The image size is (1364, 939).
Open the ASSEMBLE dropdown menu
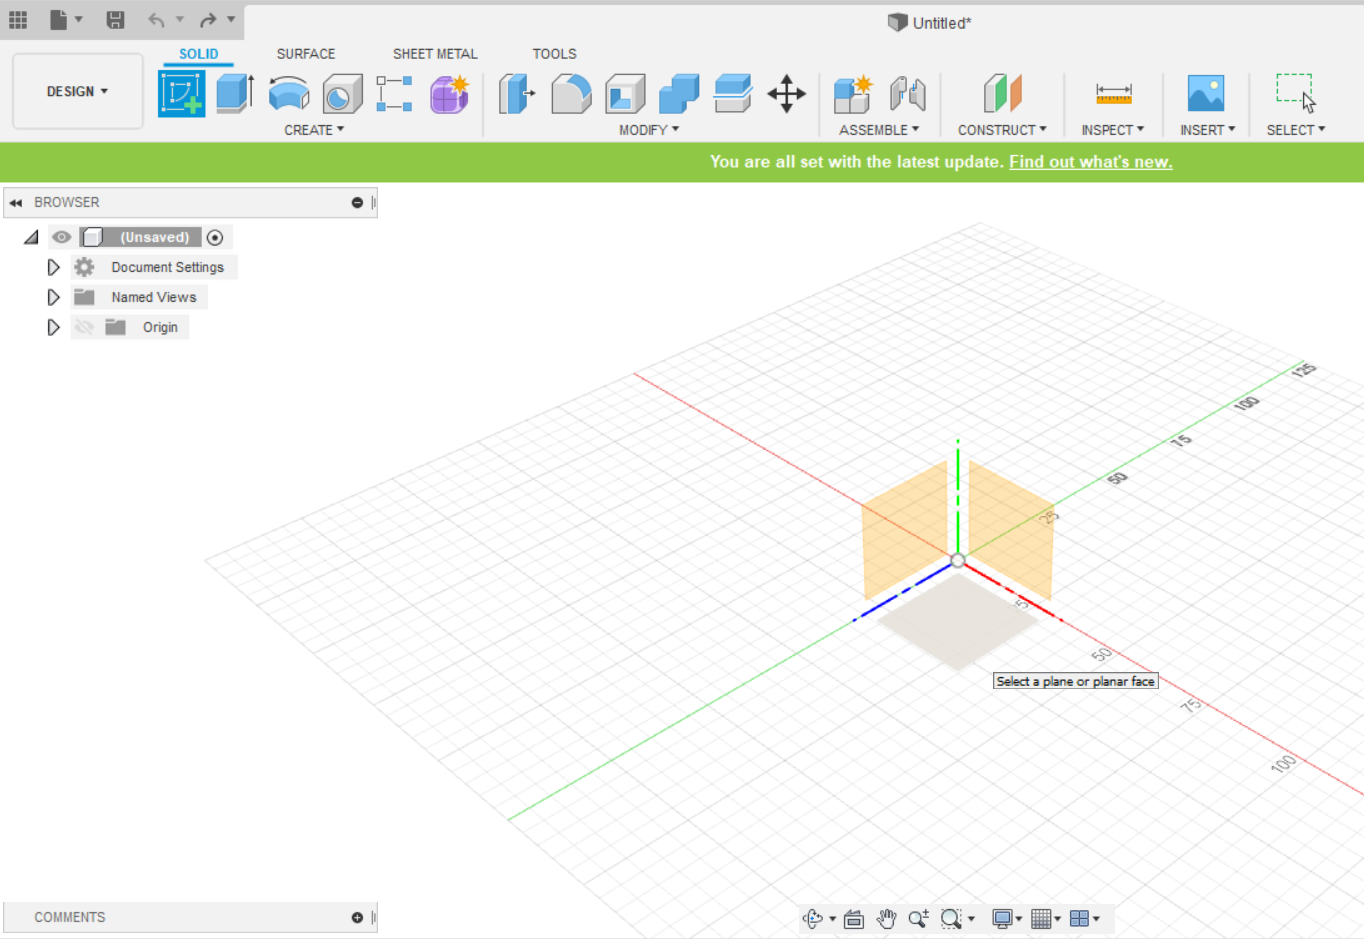(x=879, y=130)
